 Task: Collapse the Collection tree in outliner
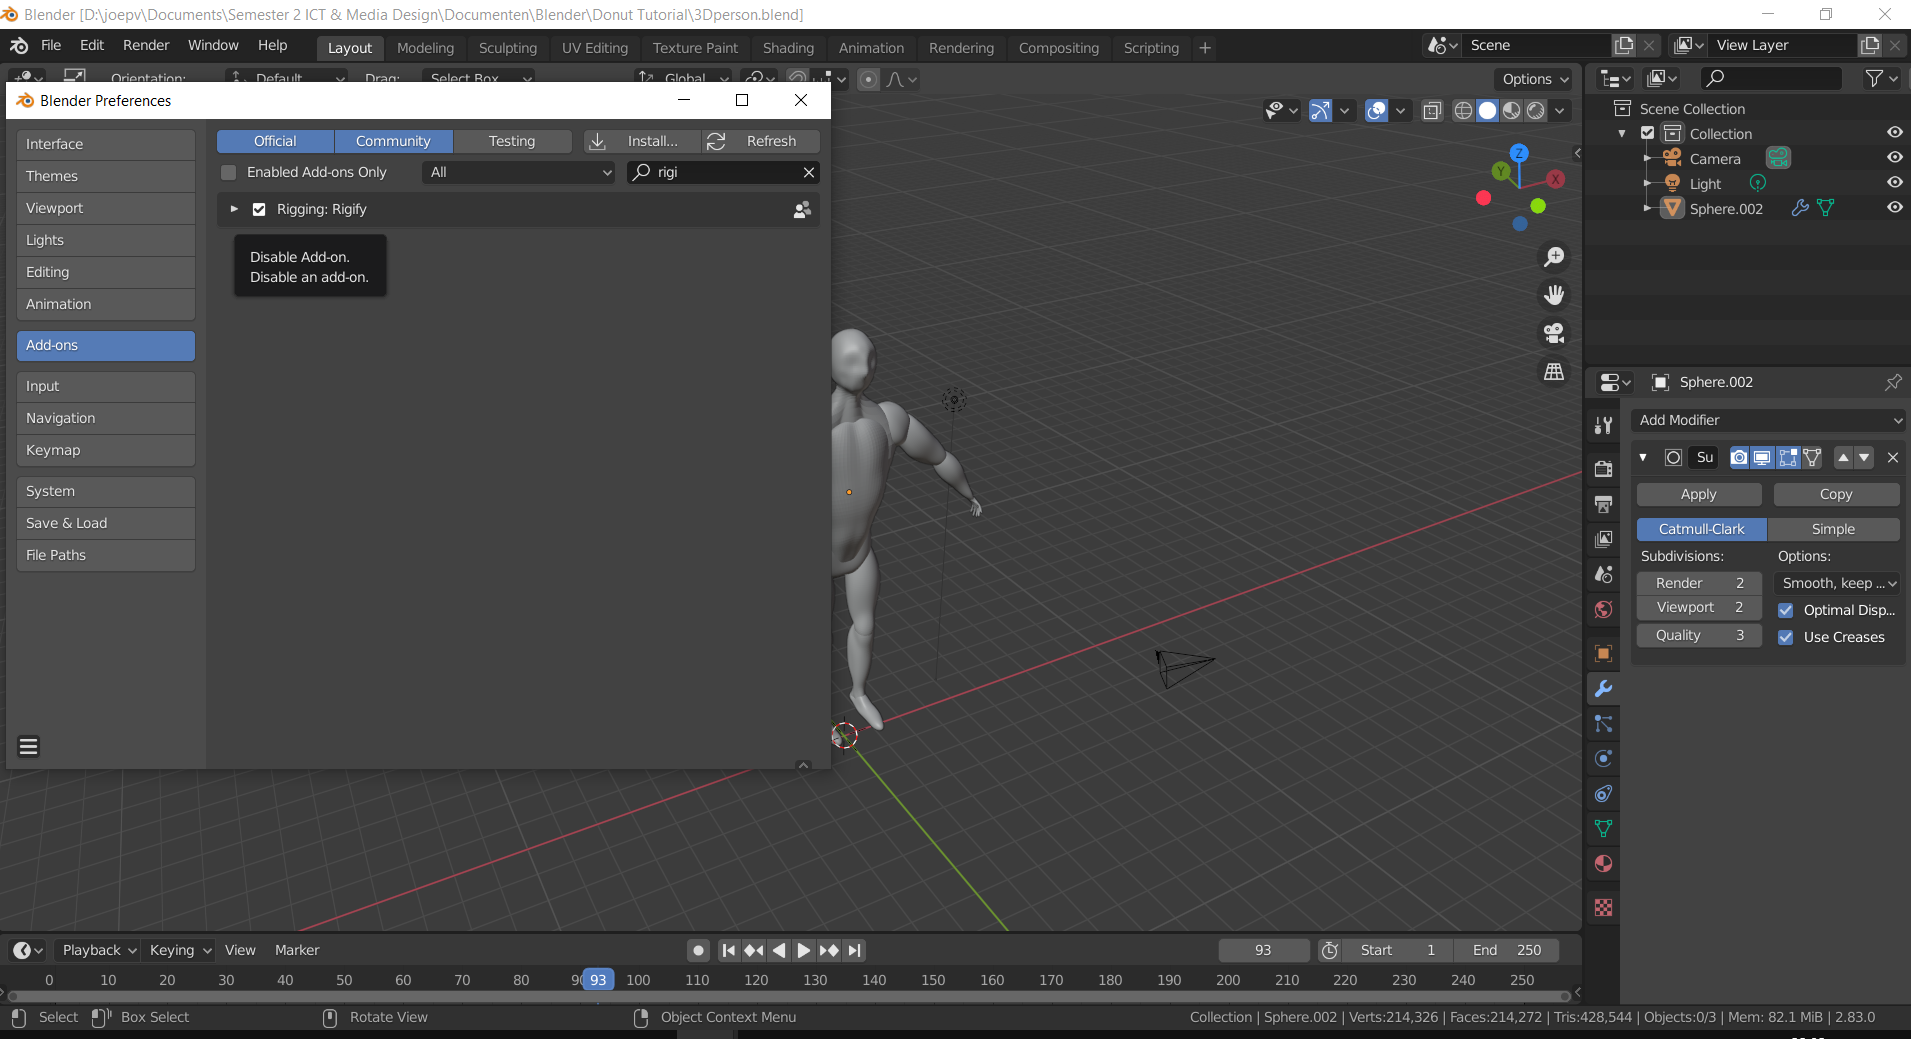pyautogui.click(x=1622, y=133)
